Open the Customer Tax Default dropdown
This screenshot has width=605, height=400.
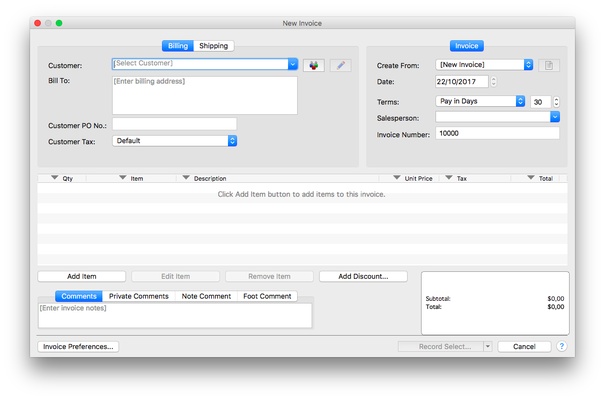[174, 141]
